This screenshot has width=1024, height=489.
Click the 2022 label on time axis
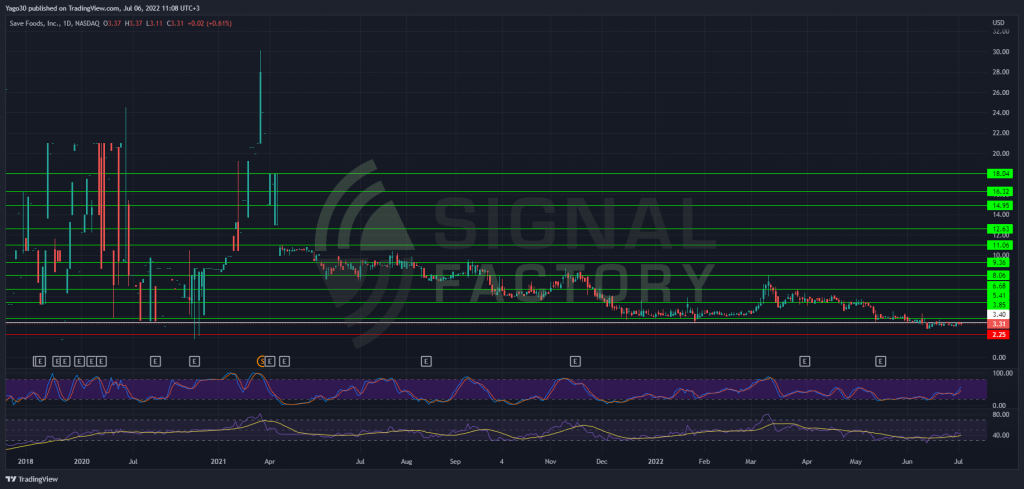click(655, 462)
